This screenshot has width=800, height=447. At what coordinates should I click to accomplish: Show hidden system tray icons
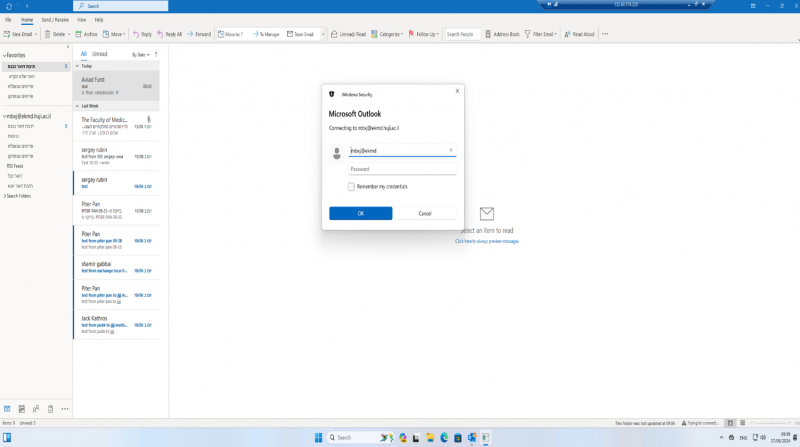(721, 438)
